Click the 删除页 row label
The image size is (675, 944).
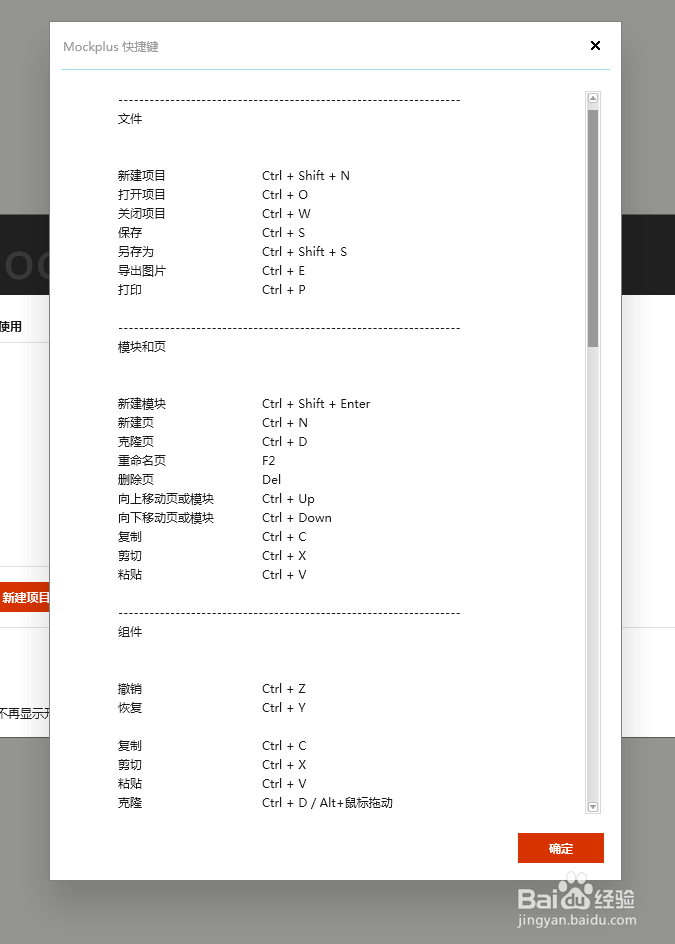click(135, 480)
